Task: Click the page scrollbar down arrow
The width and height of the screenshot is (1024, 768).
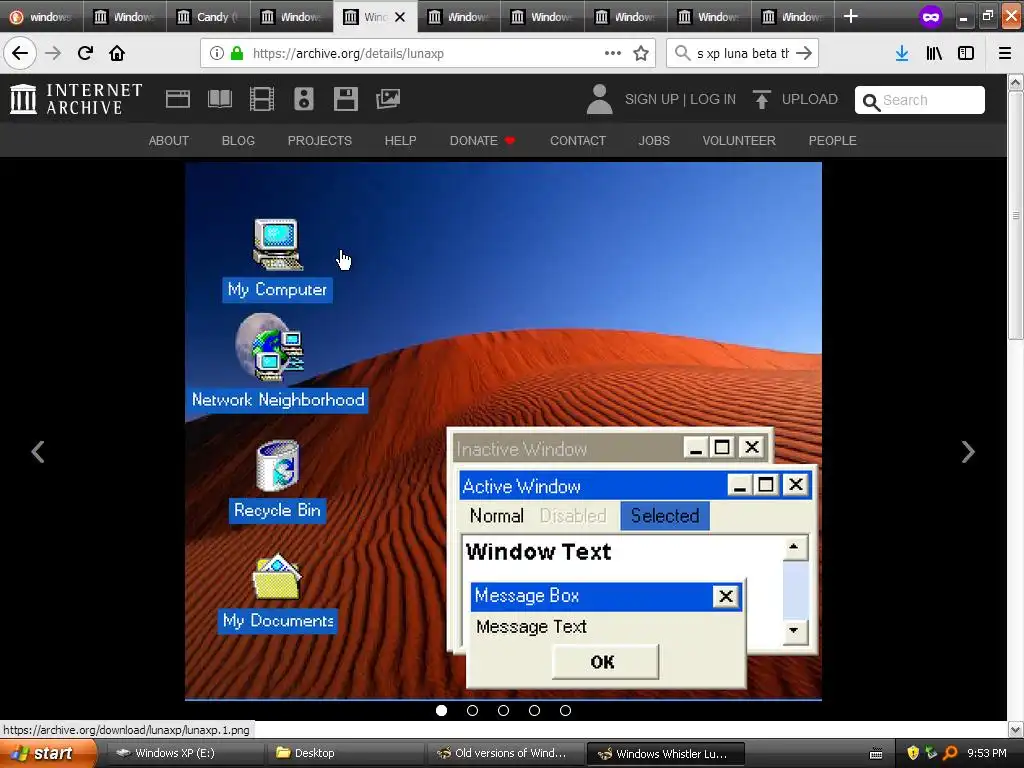Action: coord(1016,729)
